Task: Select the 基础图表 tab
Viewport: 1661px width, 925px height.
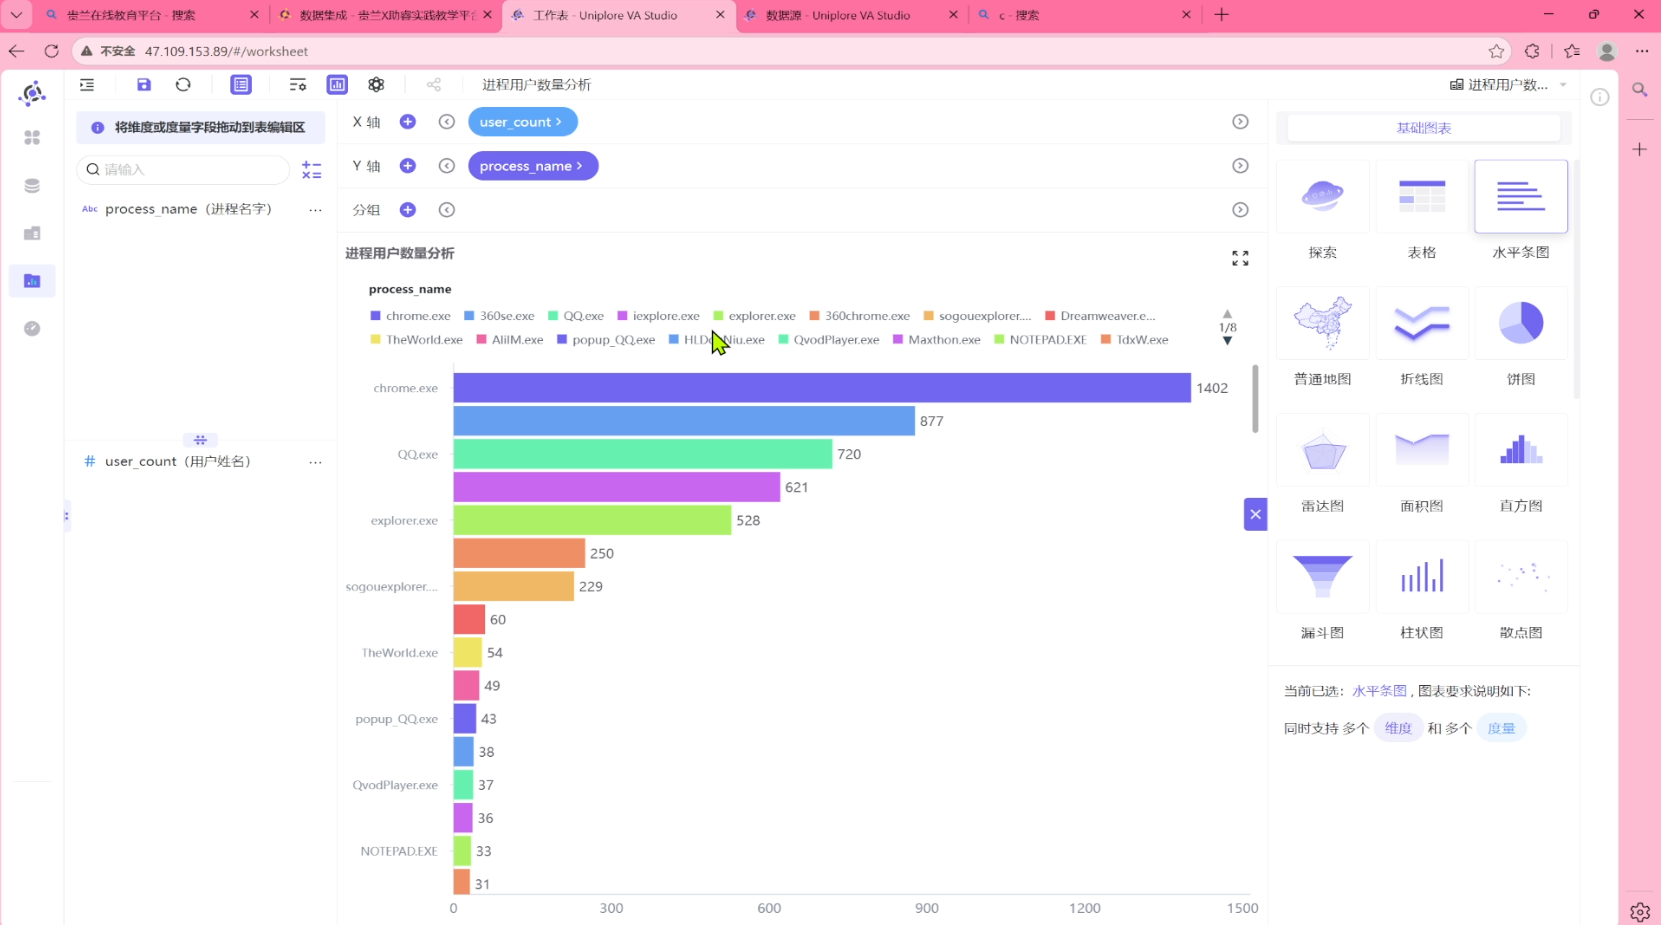Action: tap(1423, 128)
